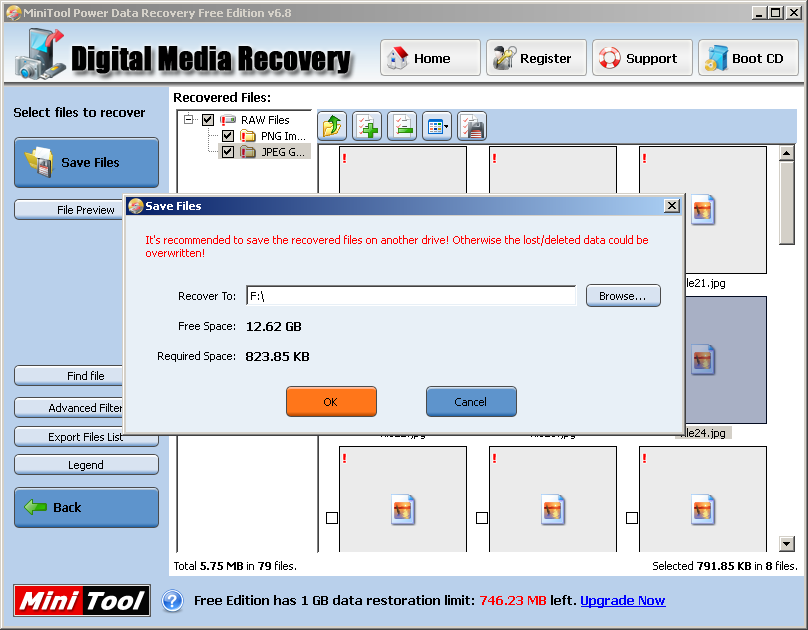
Task: Click the large Save Files button
Action: (87, 162)
